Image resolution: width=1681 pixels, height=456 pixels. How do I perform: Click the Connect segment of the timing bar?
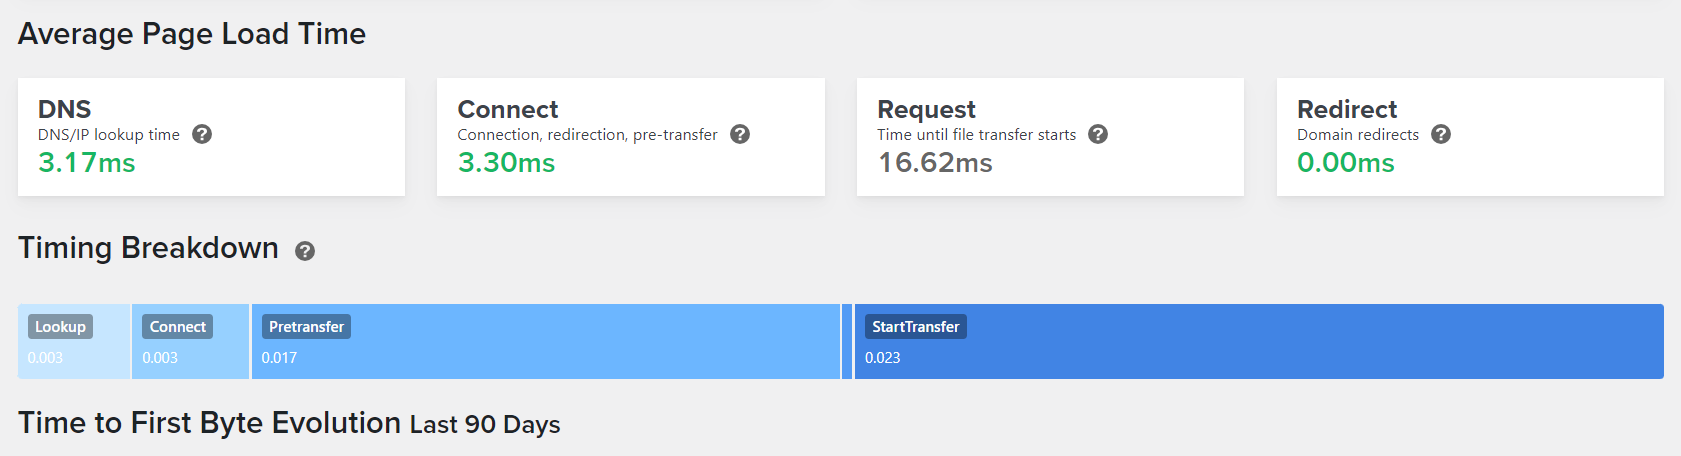coord(190,360)
